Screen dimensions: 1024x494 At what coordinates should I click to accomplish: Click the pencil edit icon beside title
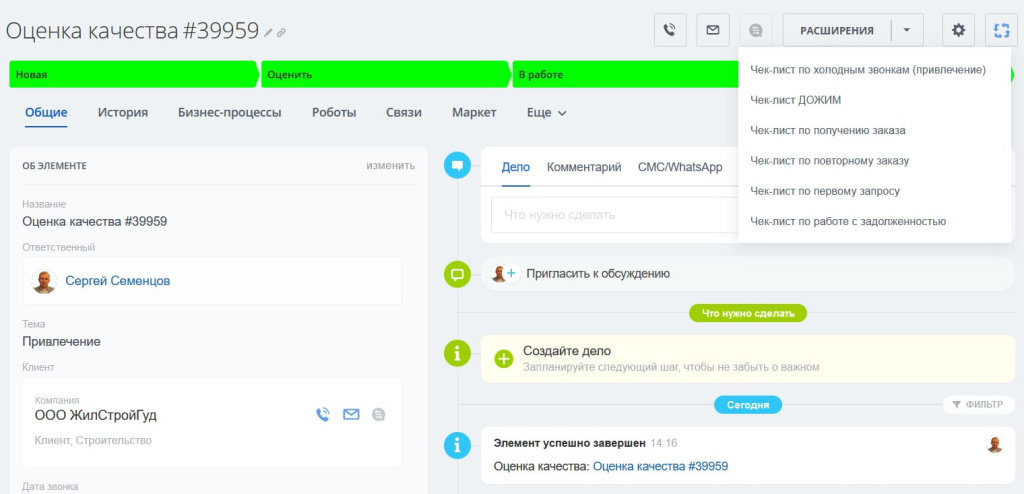(268, 33)
